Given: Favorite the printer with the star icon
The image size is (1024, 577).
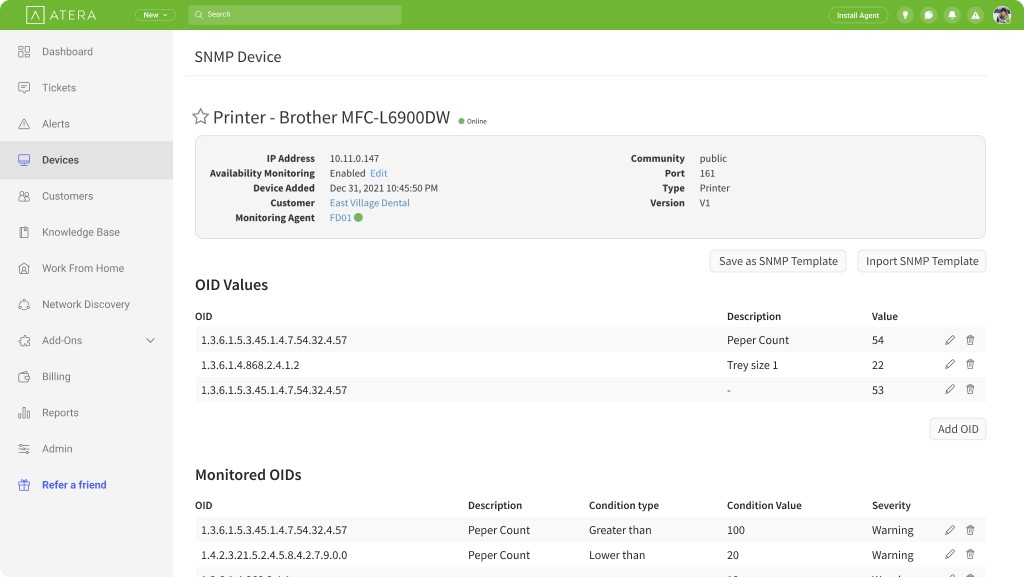Looking at the screenshot, I should click(x=200, y=117).
